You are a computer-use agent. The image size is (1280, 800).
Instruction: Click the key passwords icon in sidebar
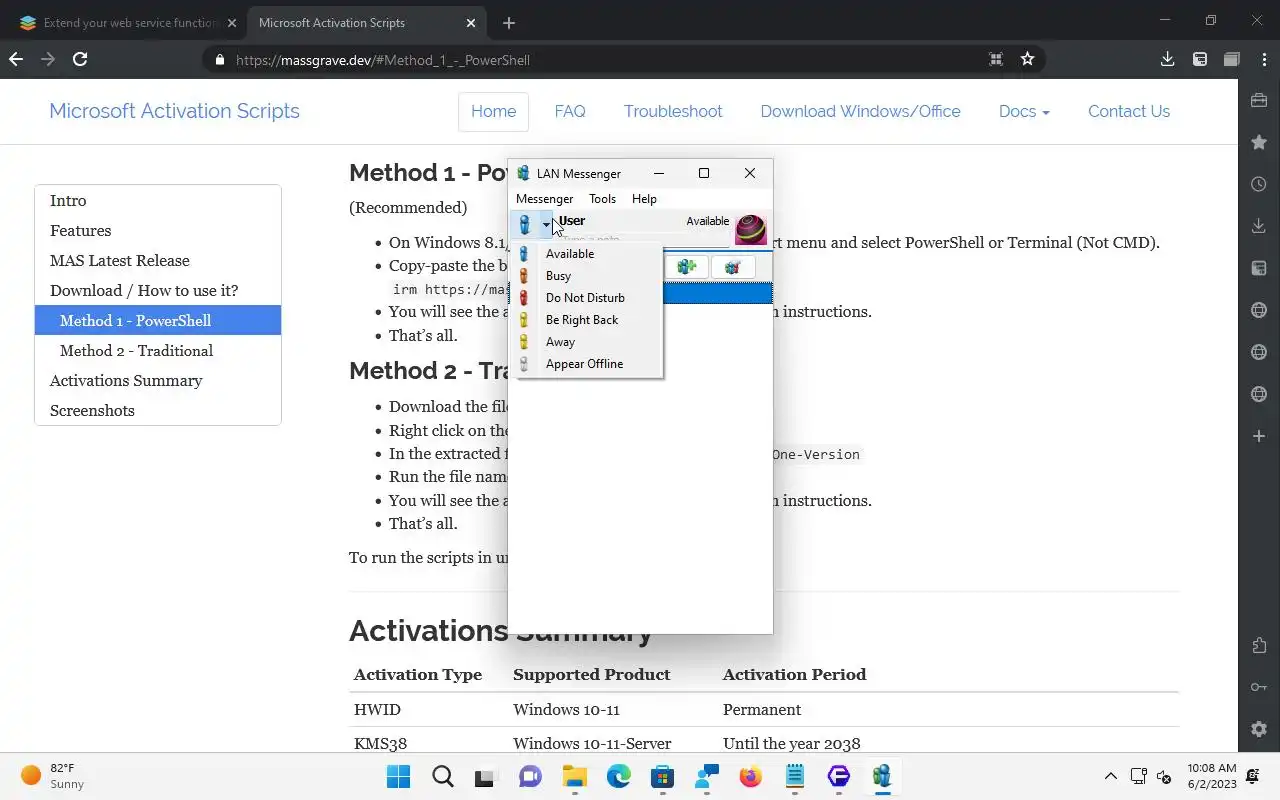pyautogui.click(x=1259, y=687)
